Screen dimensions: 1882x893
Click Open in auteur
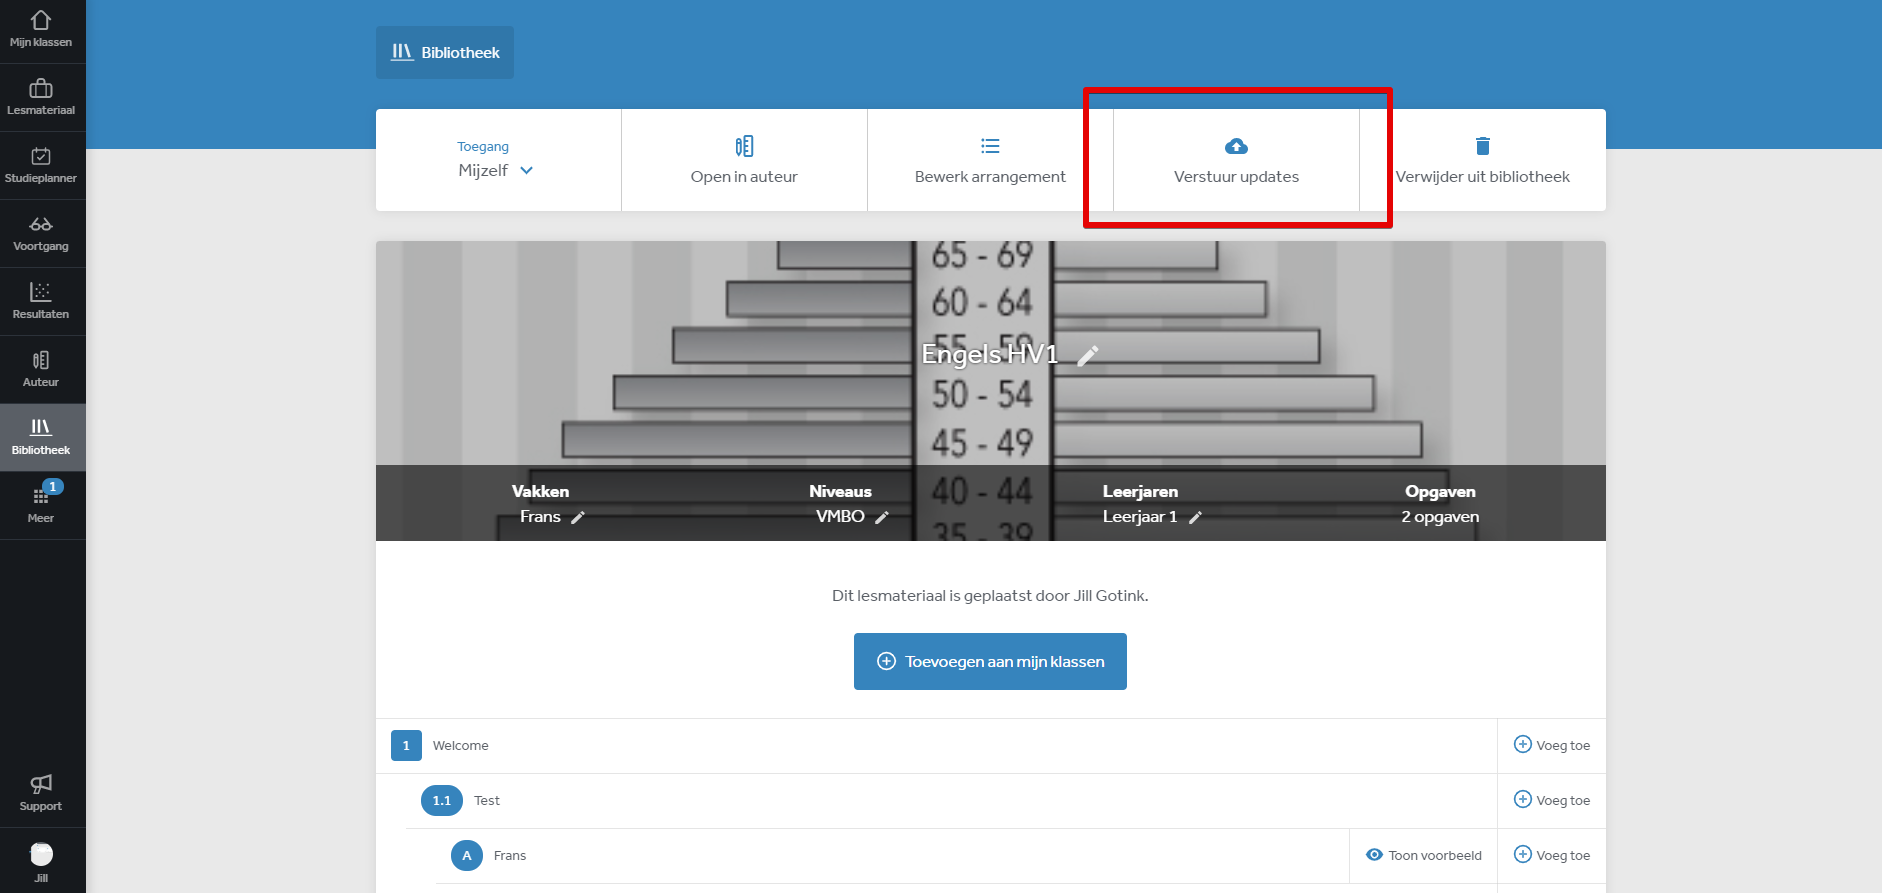tap(744, 160)
